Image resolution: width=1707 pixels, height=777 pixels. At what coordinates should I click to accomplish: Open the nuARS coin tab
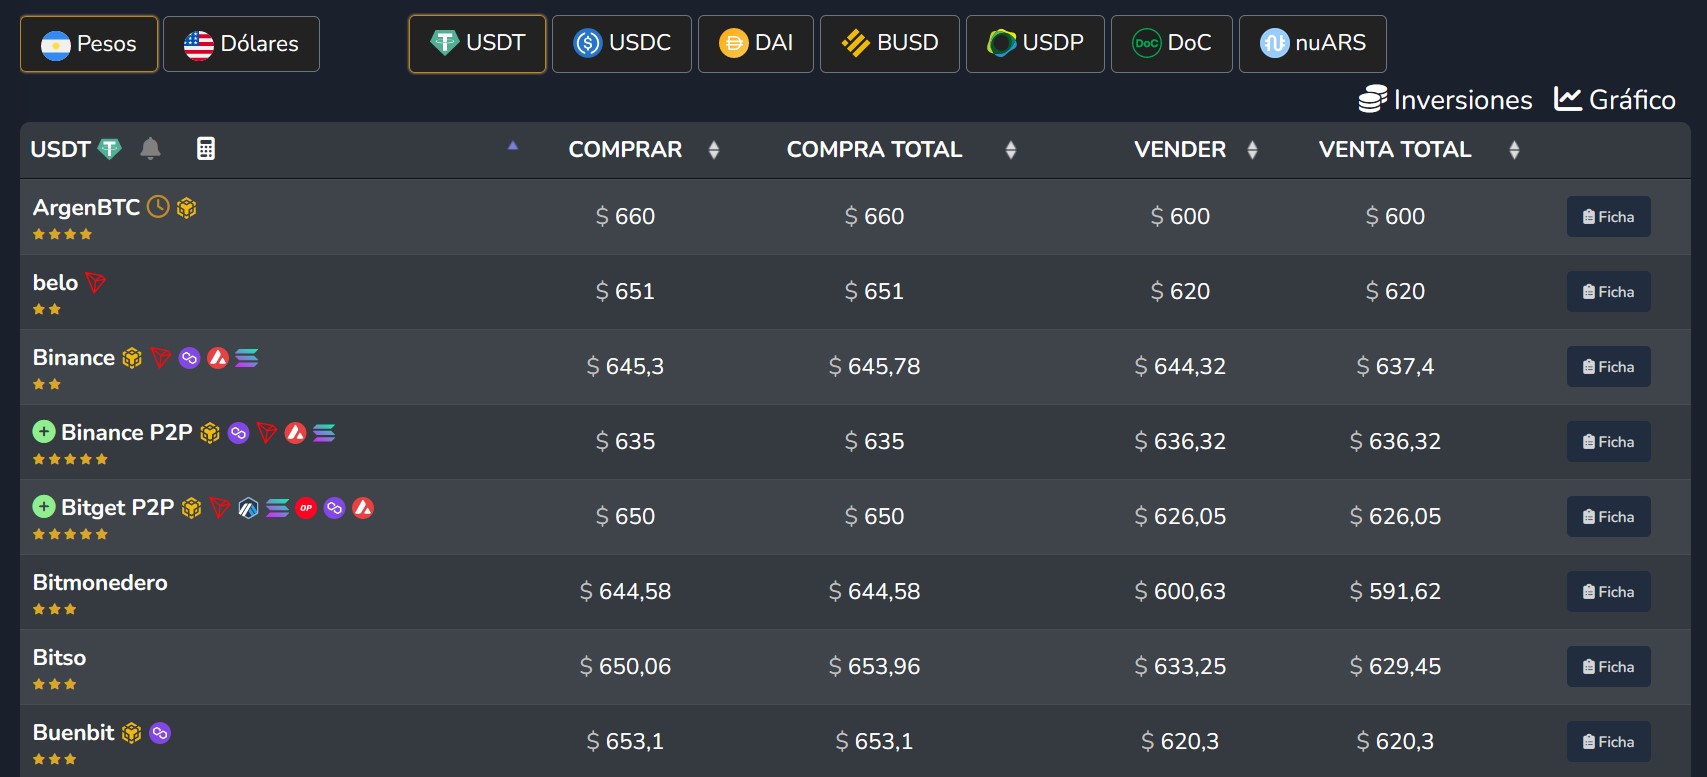tap(1312, 43)
